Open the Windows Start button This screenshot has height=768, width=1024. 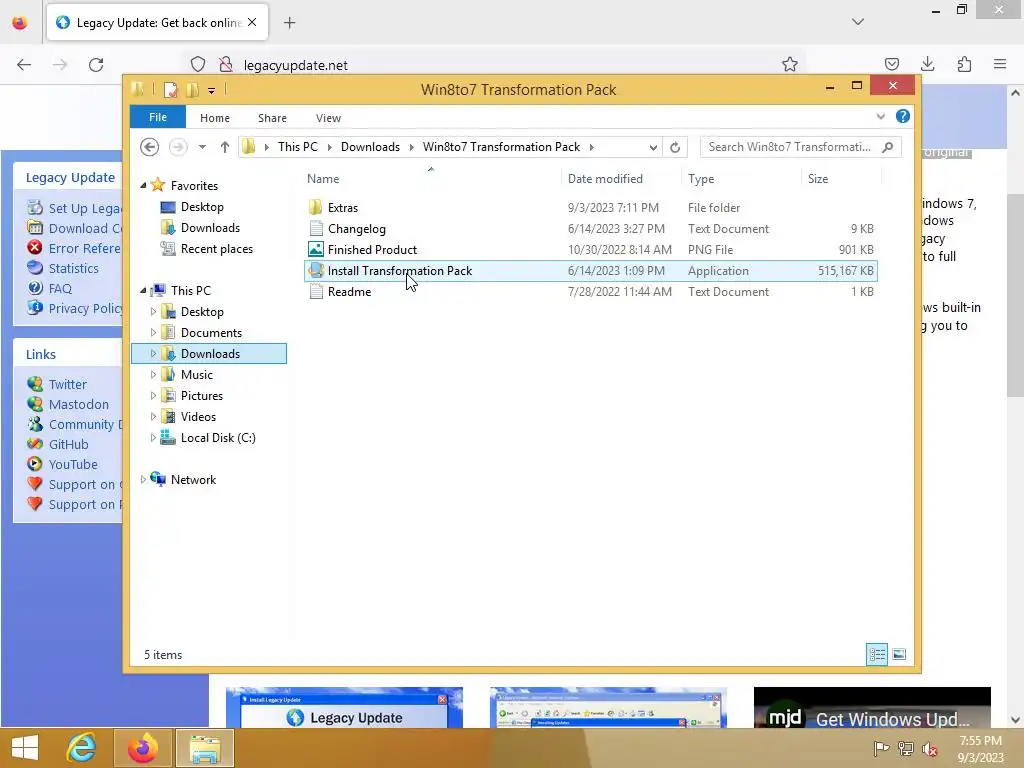pyautogui.click(x=25, y=748)
